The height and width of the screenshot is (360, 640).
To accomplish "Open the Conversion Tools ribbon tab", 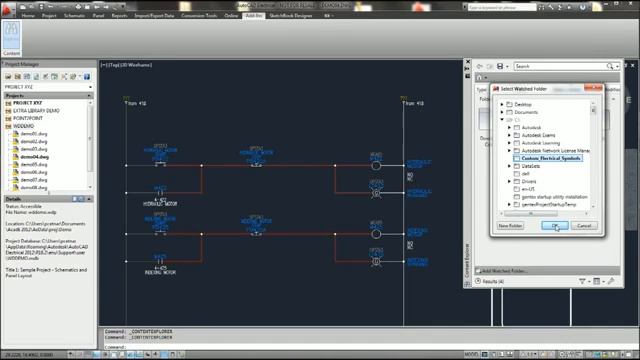I will coord(199,16).
